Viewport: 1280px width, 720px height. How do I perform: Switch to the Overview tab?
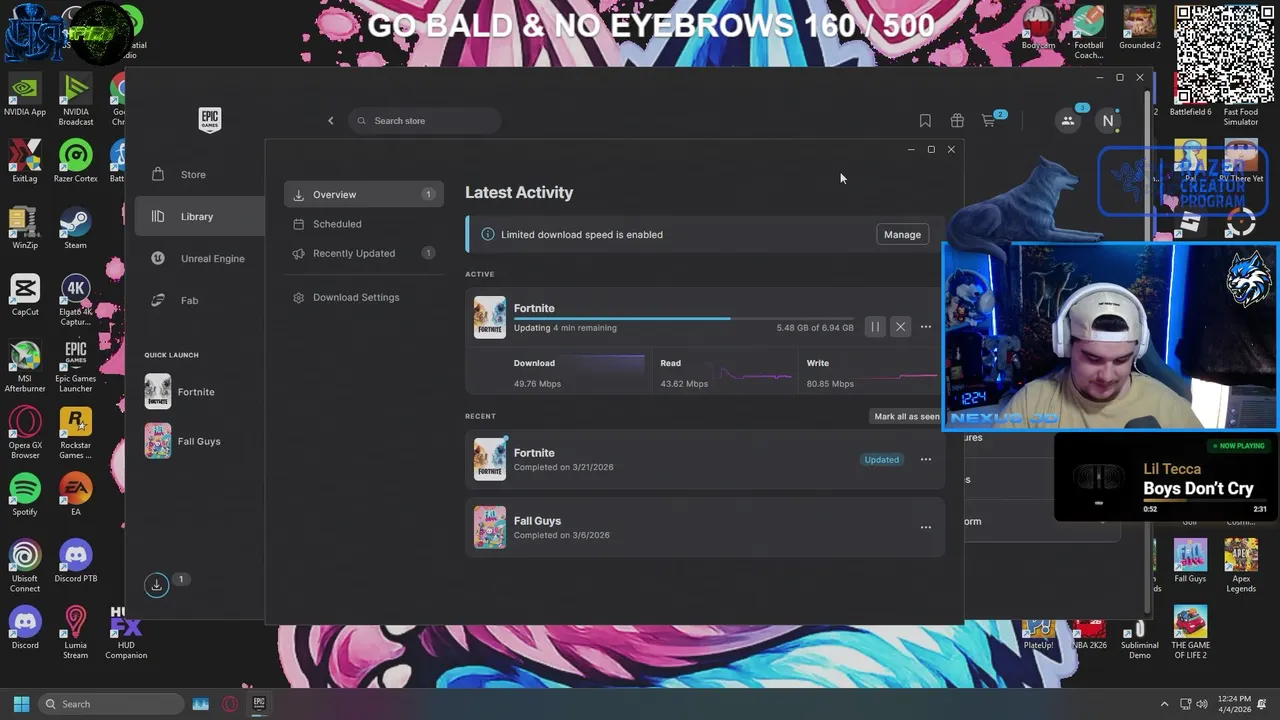pos(363,195)
